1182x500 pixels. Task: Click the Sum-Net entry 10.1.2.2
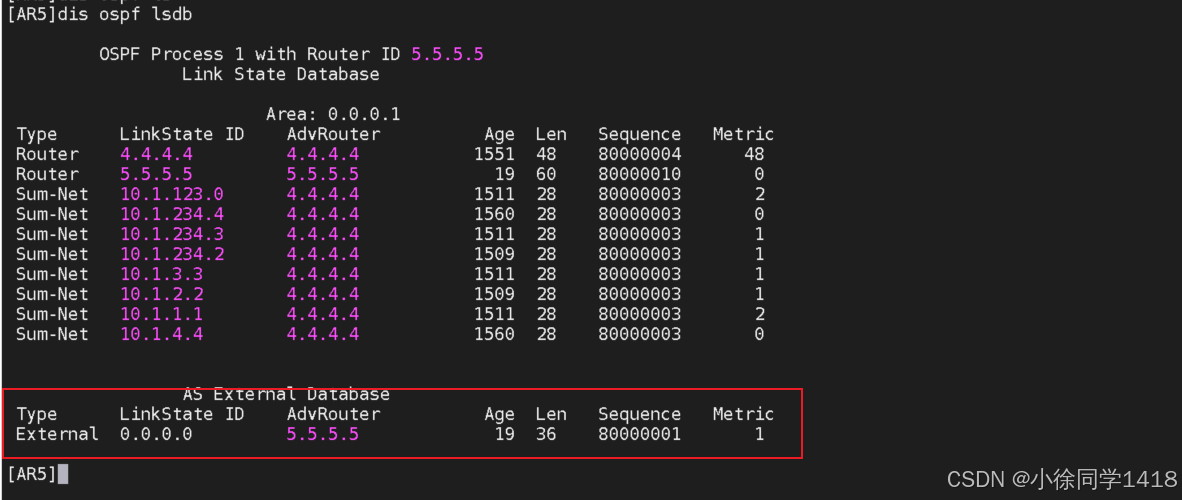pos(161,294)
